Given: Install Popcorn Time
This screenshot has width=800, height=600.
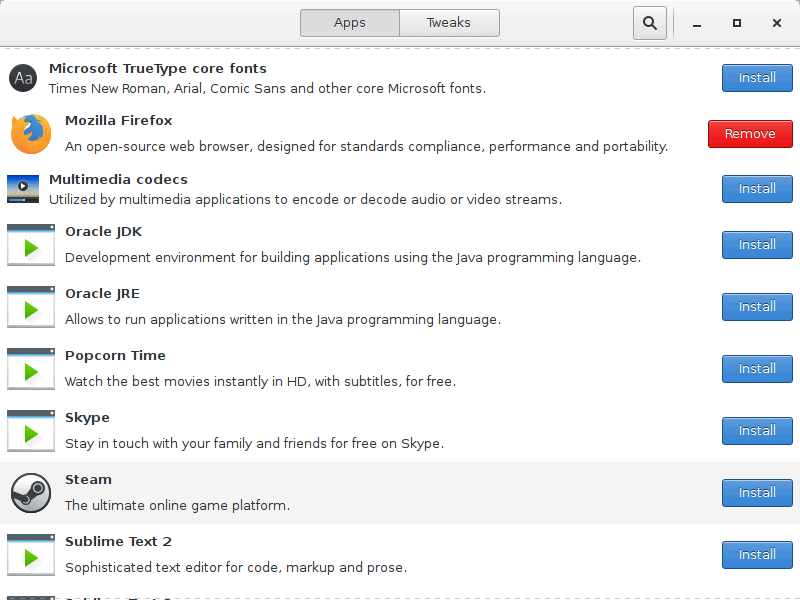Looking at the screenshot, I should tap(757, 369).
